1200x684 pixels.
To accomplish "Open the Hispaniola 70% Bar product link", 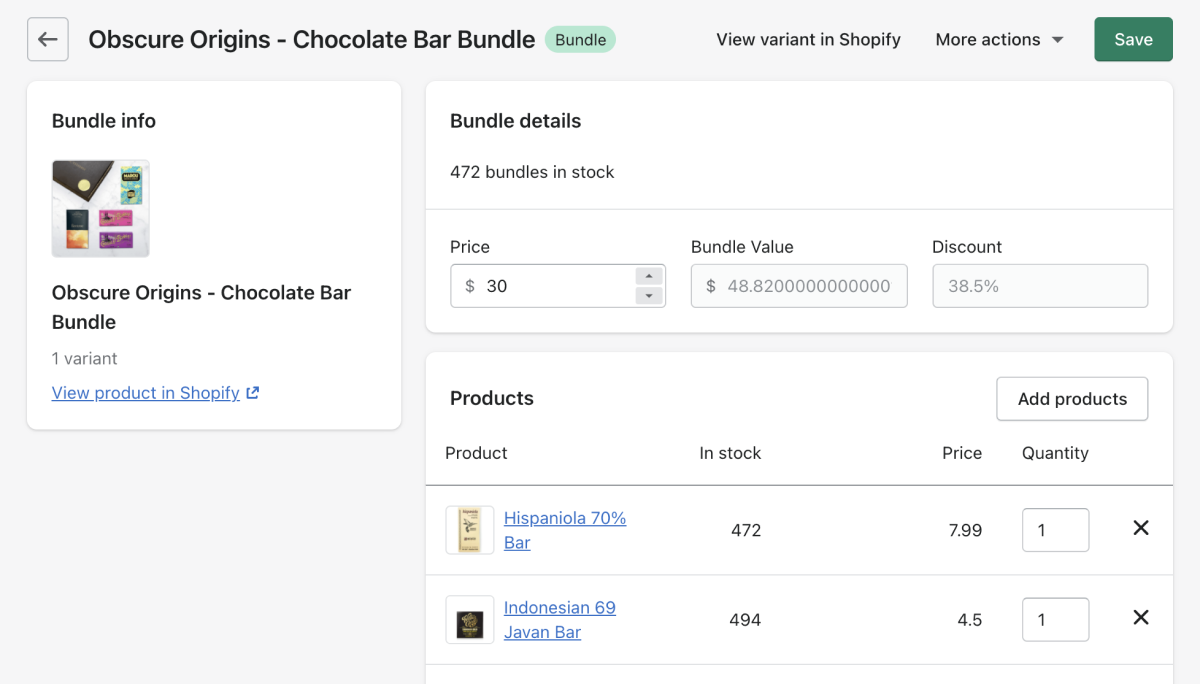I will tap(565, 530).
